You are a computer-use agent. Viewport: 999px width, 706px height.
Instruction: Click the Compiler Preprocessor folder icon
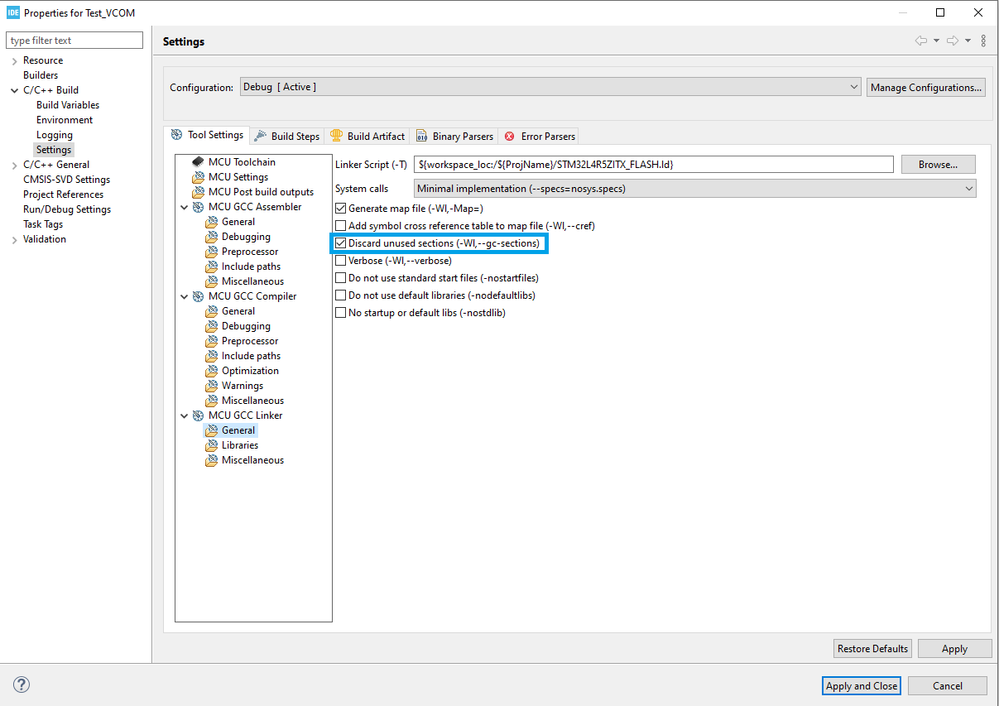(212, 341)
